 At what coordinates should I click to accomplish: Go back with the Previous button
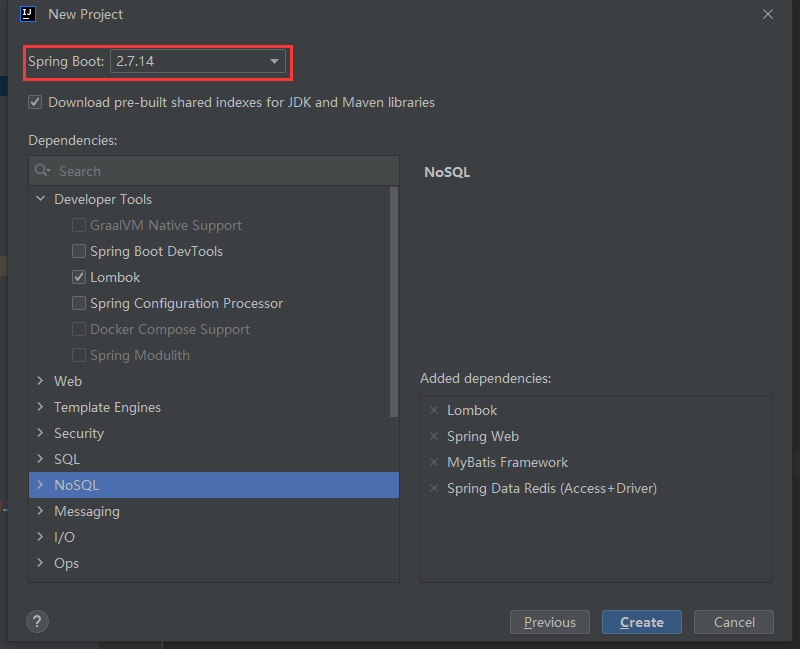(x=549, y=622)
